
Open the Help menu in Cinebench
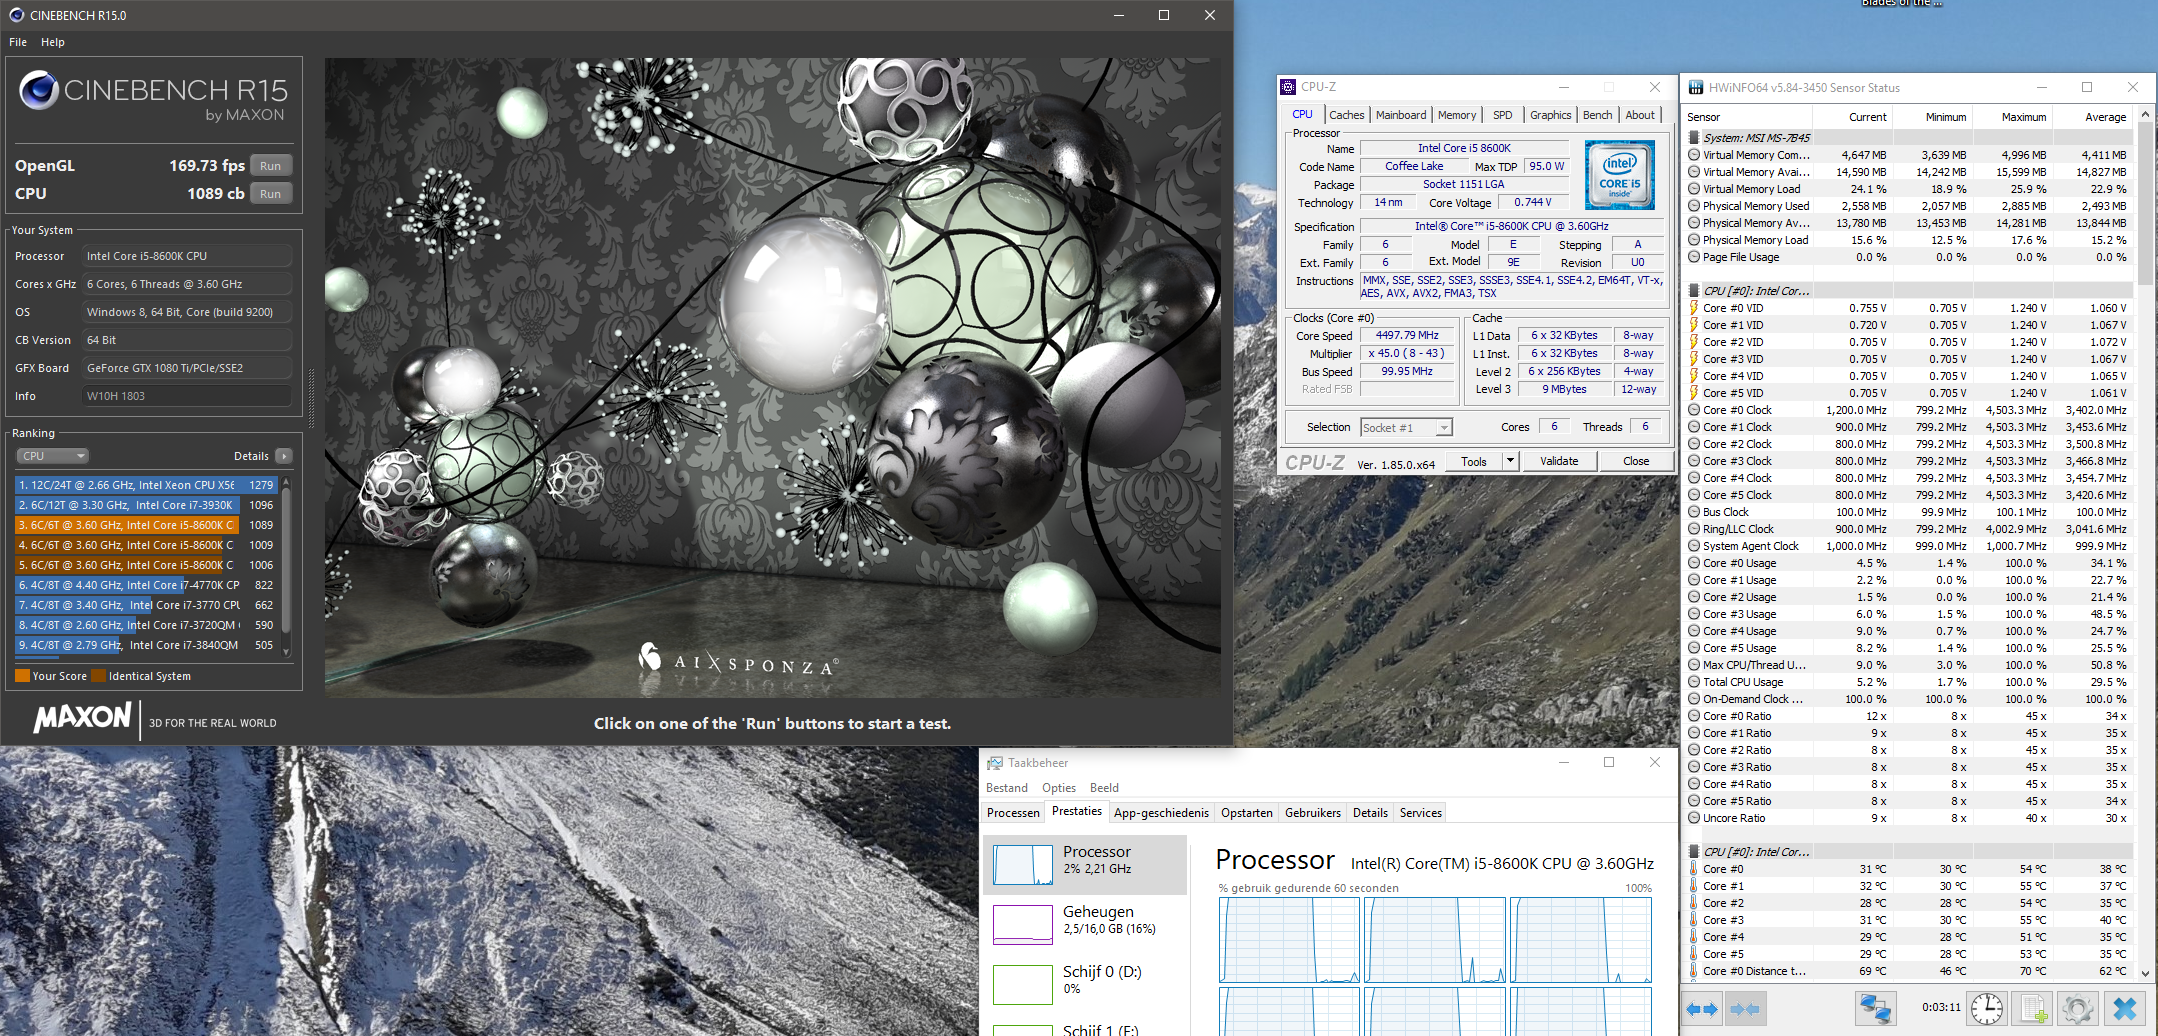click(x=53, y=42)
